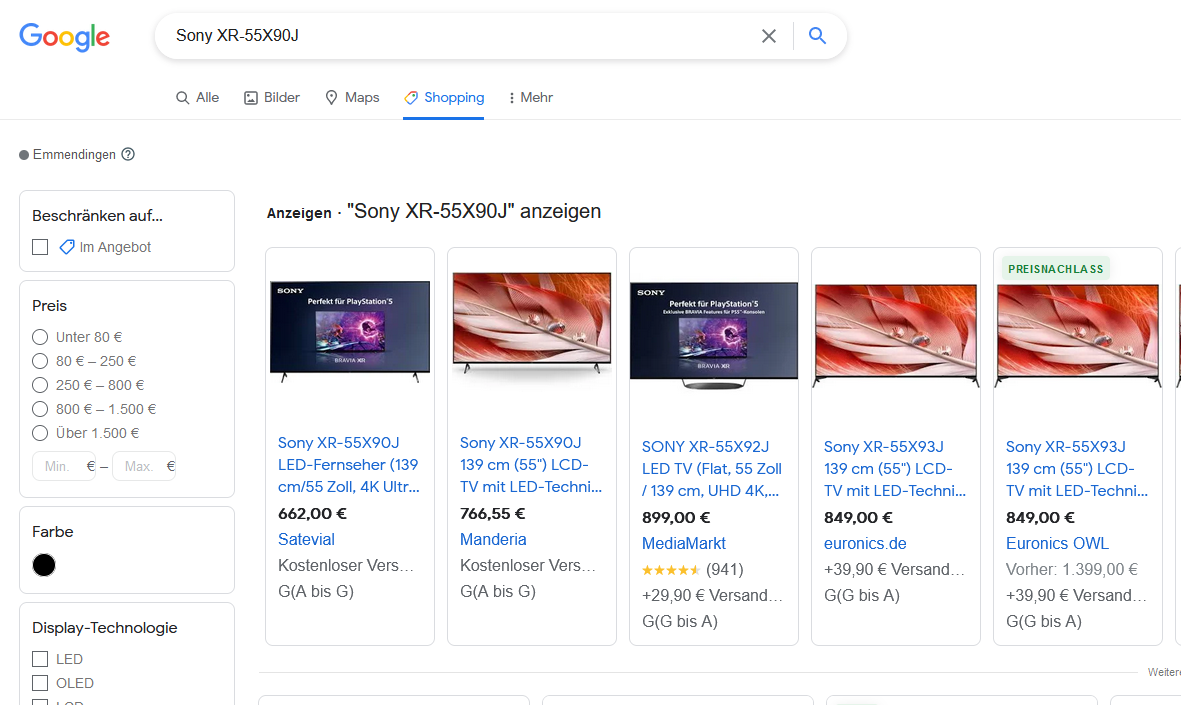
Task: Open the location help question mark icon
Action: click(x=128, y=154)
